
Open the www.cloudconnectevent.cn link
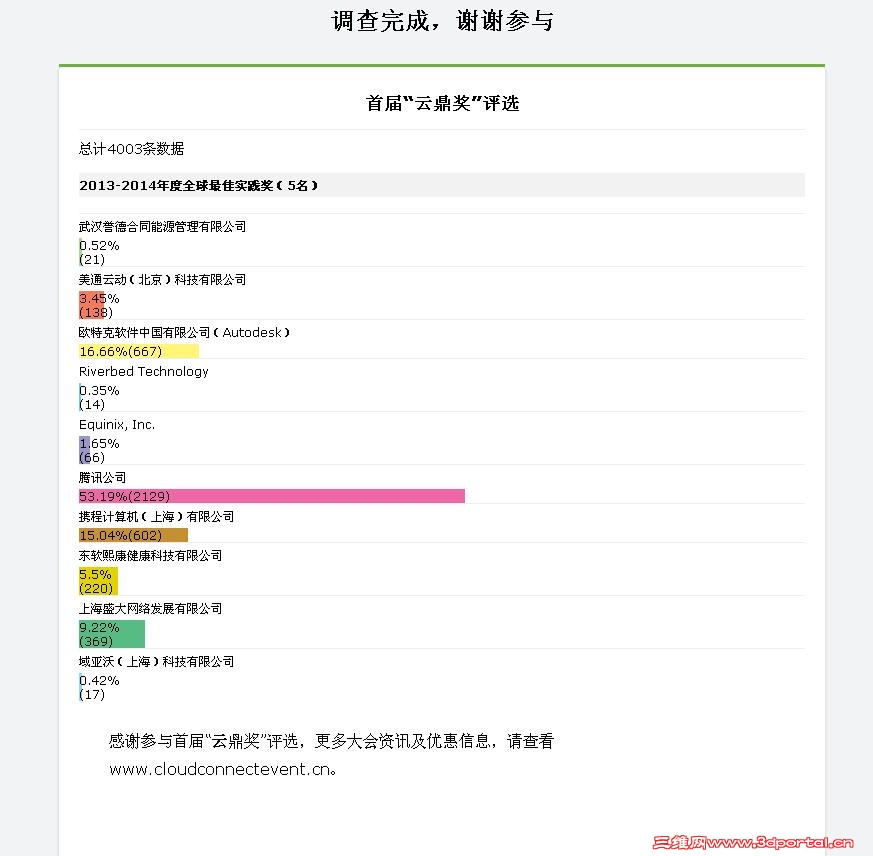pyautogui.click(x=219, y=770)
